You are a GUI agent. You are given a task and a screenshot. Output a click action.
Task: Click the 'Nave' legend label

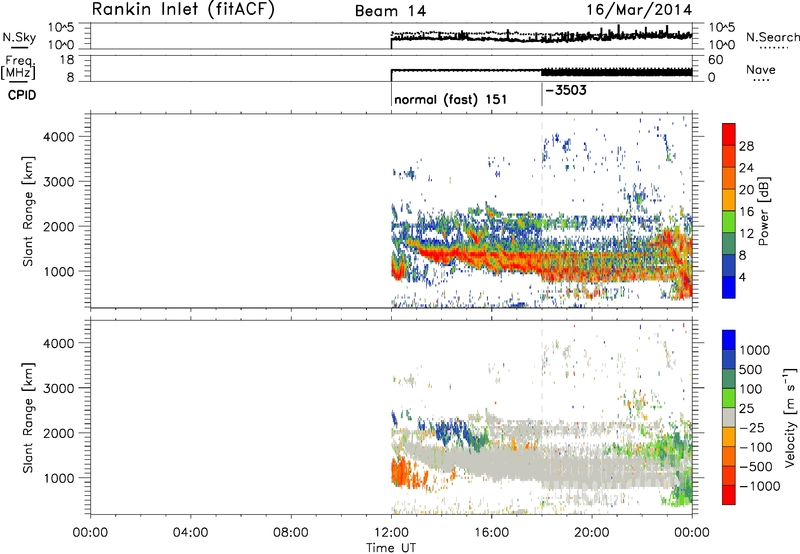point(761,69)
